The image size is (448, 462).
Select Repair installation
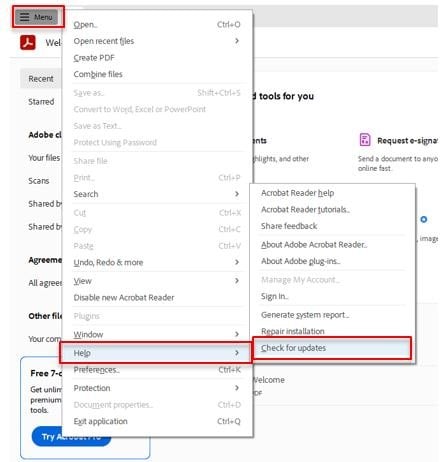[332, 331]
